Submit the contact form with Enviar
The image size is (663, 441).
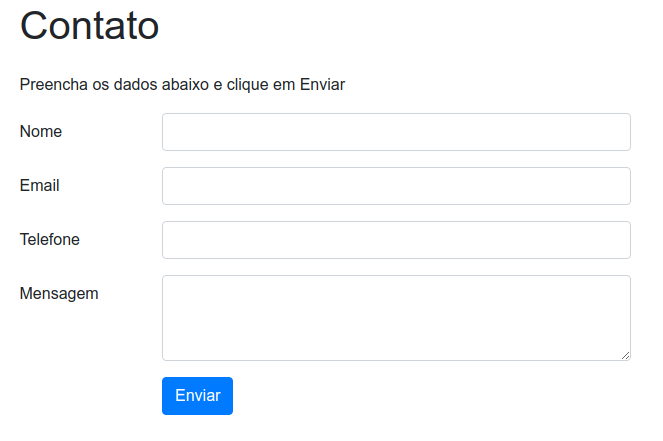[197, 396]
